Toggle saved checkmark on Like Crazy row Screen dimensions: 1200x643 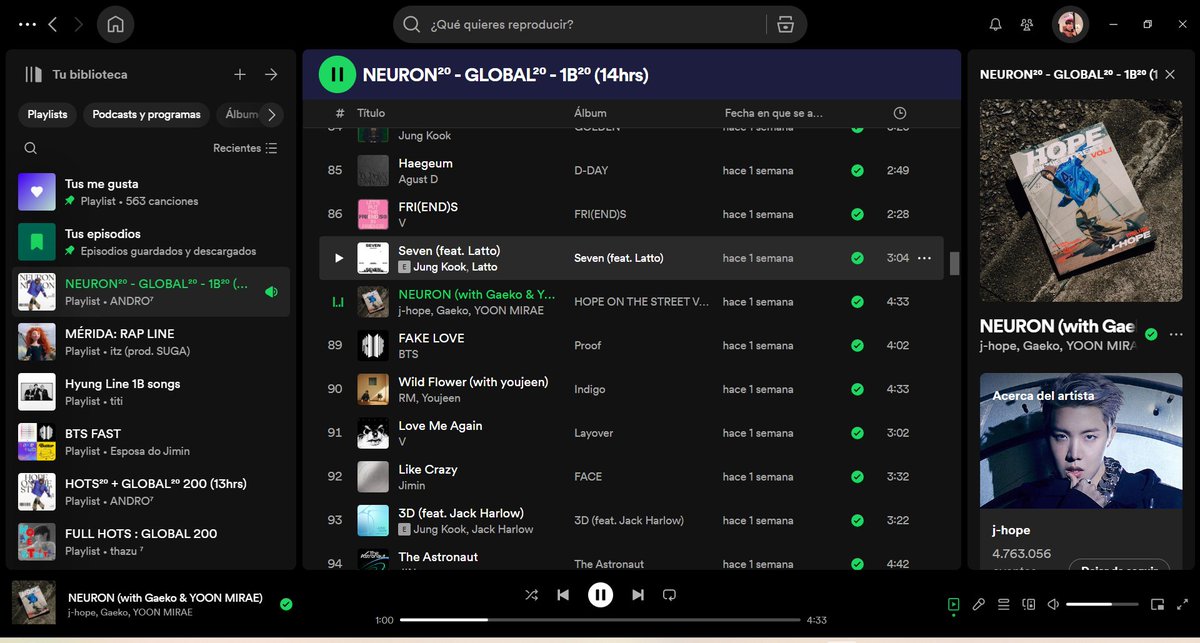[857, 477]
